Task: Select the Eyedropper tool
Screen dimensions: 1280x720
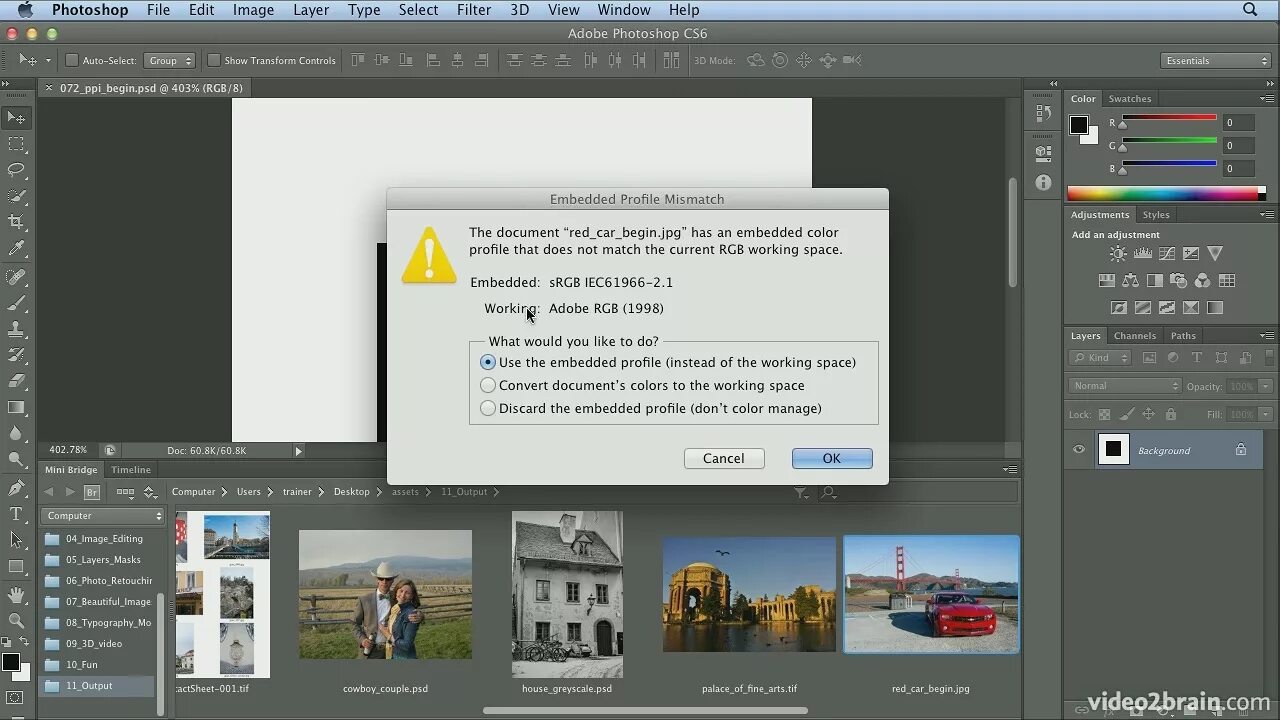Action: [x=17, y=248]
